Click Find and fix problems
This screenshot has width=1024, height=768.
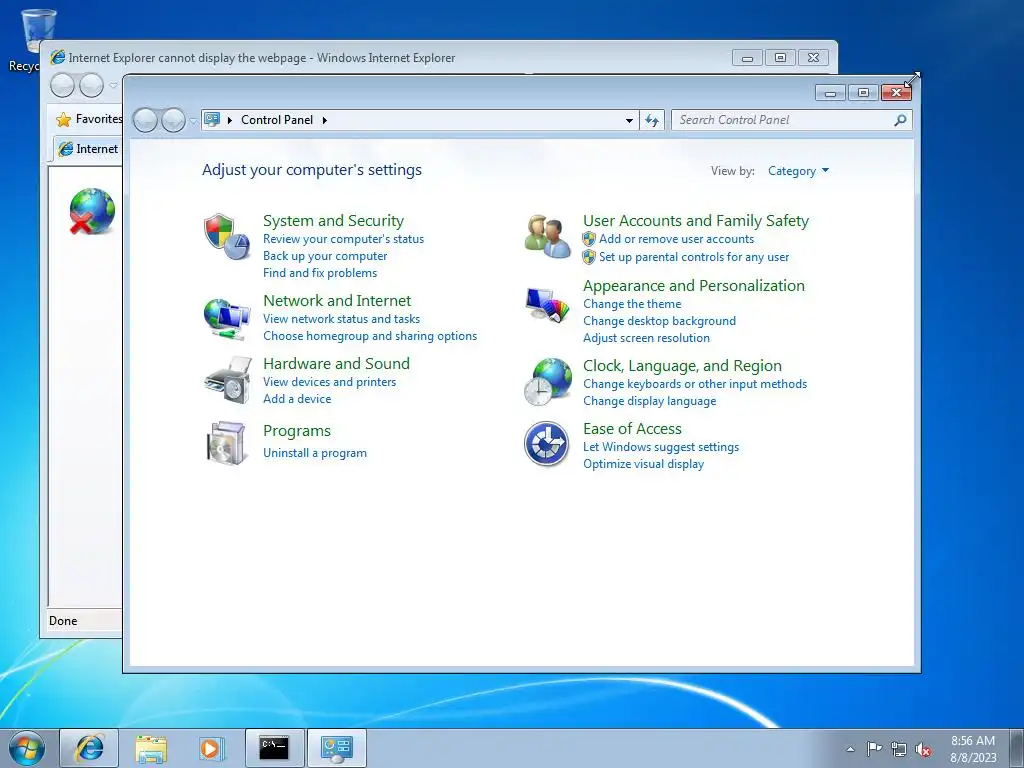tap(320, 273)
